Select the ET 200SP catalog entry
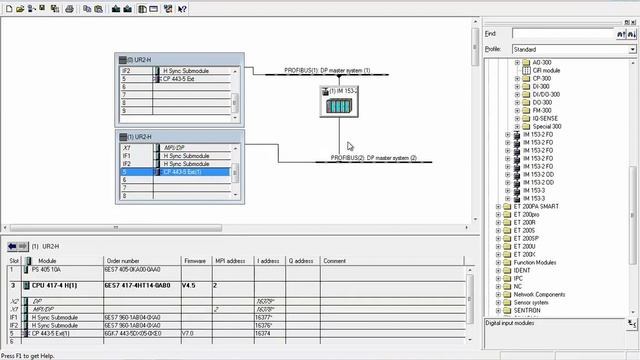This screenshot has height=360, width=640. point(526,238)
